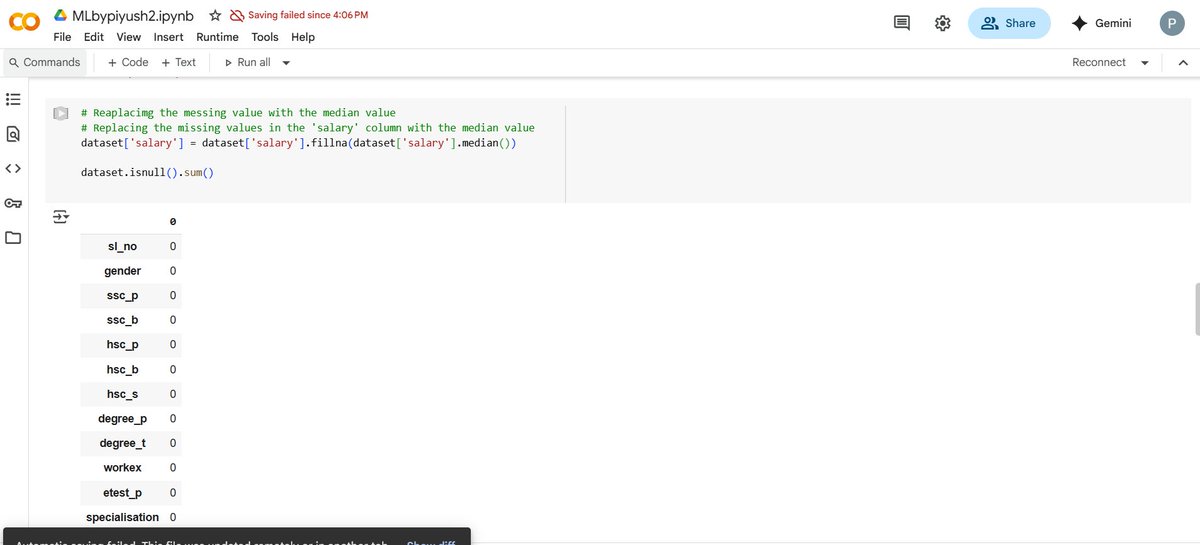Click the hsc_b row label
The height and width of the screenshot is (545, 1200).
click(x=123, y=370)
